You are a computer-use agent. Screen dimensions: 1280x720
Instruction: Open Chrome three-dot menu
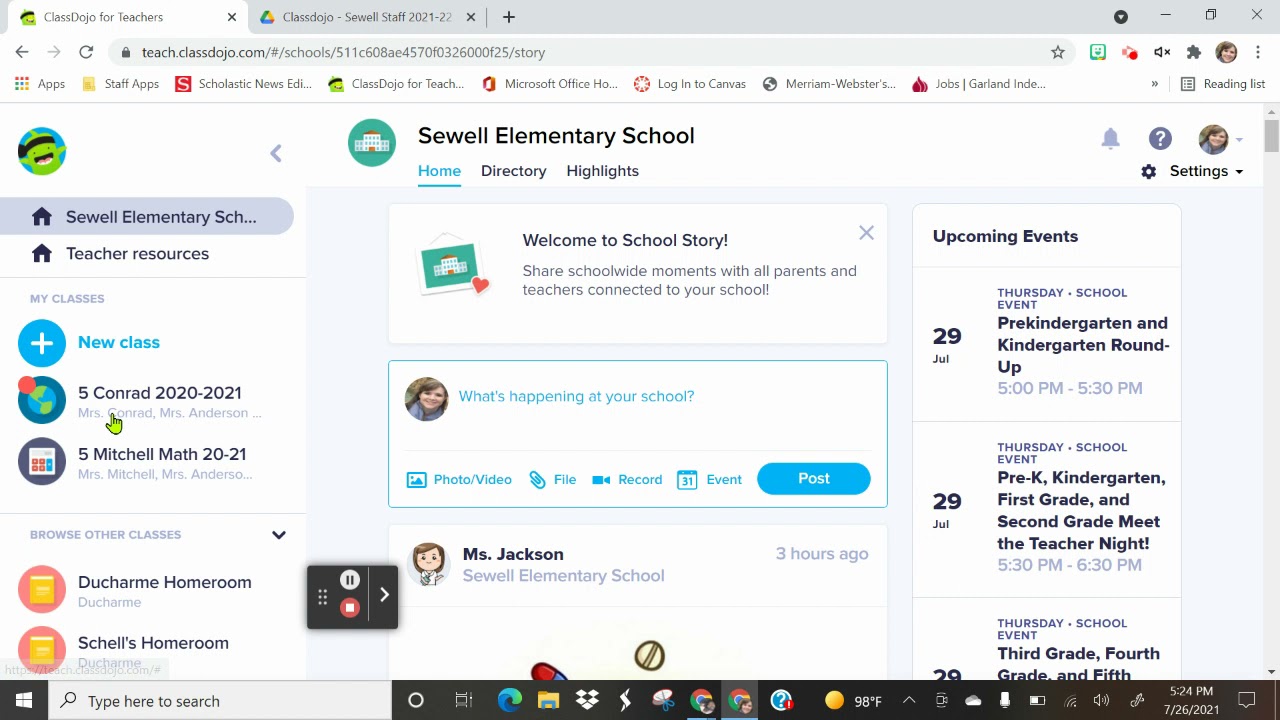[1258, 52]
